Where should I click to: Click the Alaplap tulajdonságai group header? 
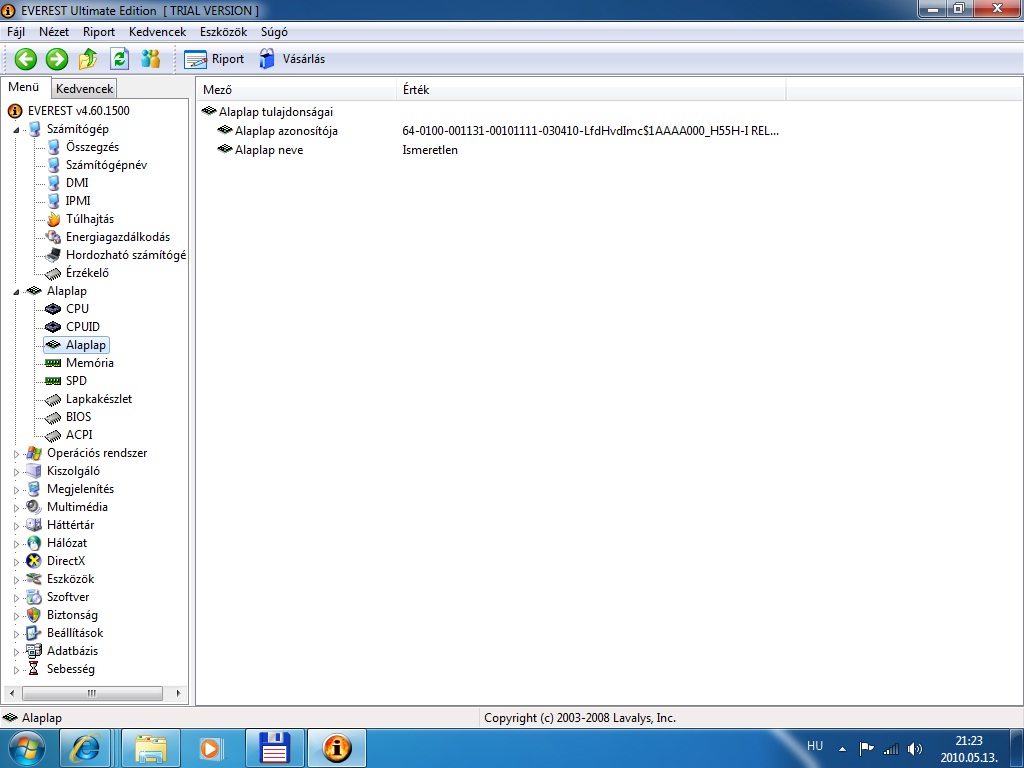(x=276, y=112)
